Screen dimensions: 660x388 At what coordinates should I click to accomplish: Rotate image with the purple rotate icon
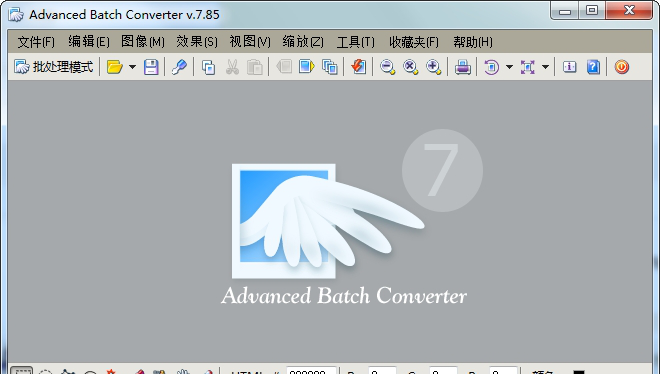(491, 67)
